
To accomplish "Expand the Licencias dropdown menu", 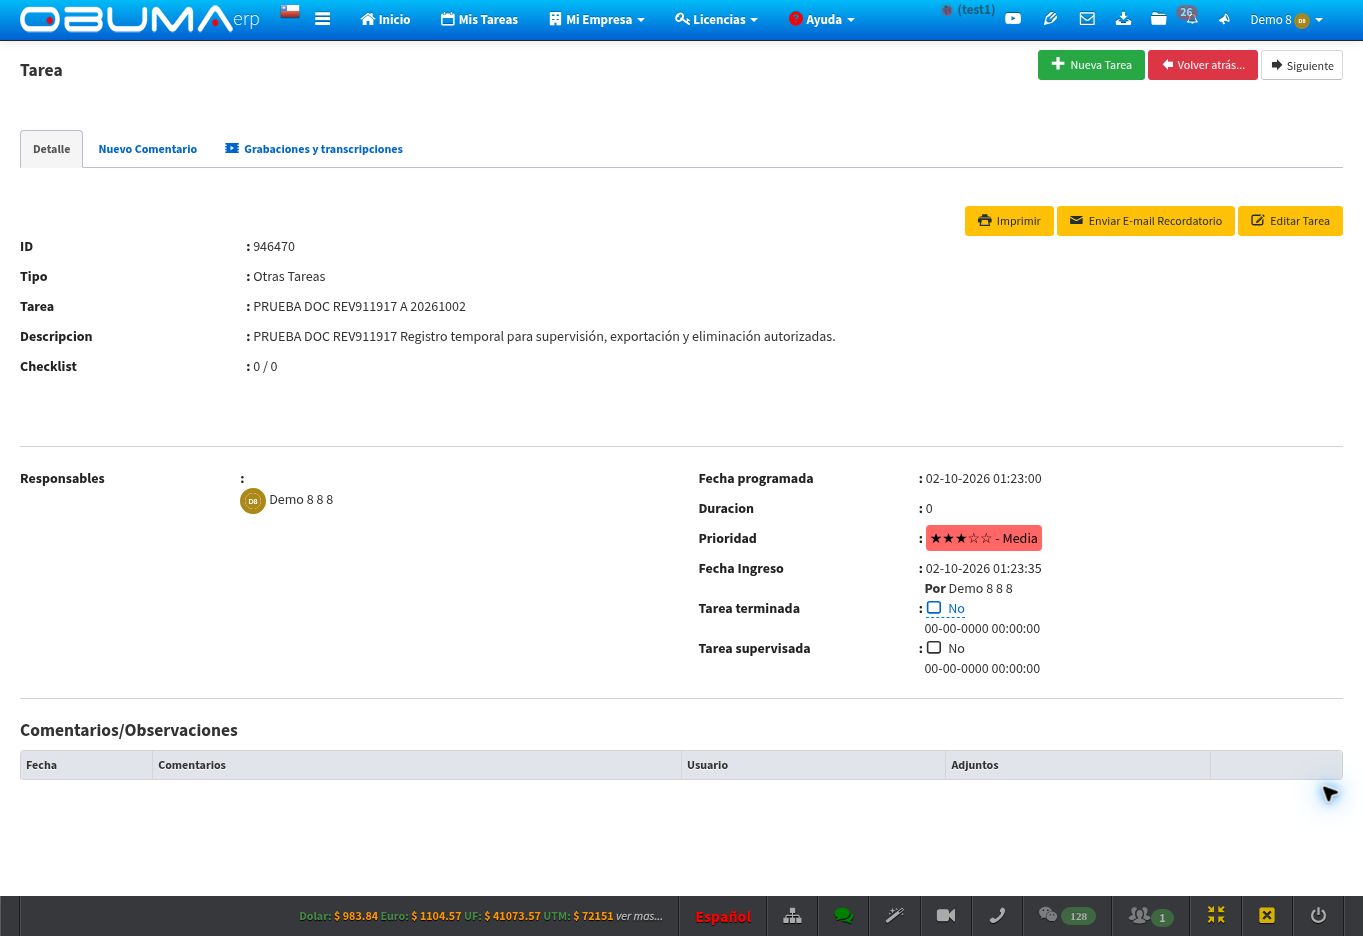I will (716, 19).
